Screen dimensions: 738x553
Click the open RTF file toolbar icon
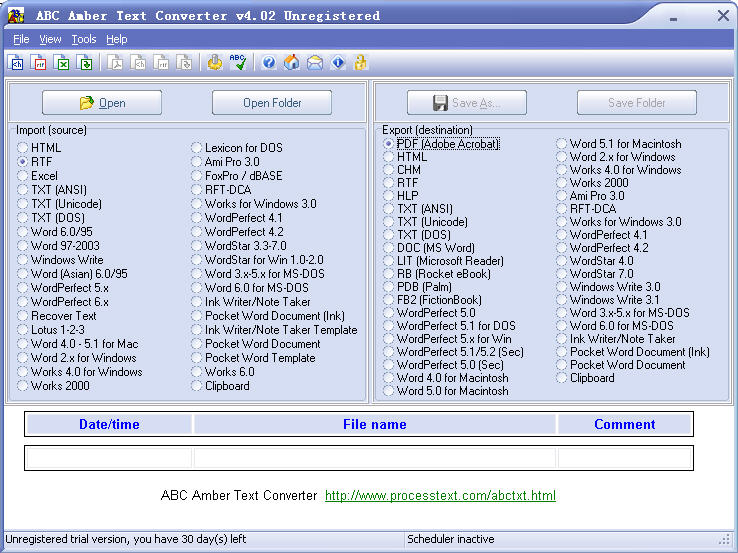[40, 62]
